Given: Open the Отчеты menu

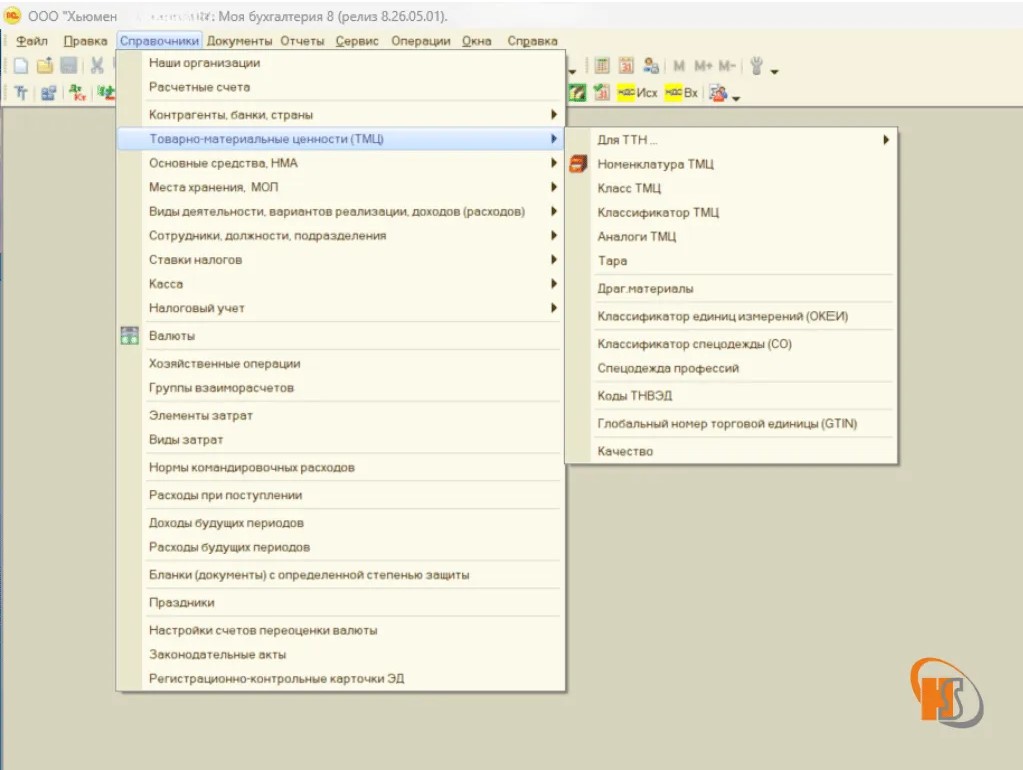Looking at the screenshot, I should click(x=302, y=40).
